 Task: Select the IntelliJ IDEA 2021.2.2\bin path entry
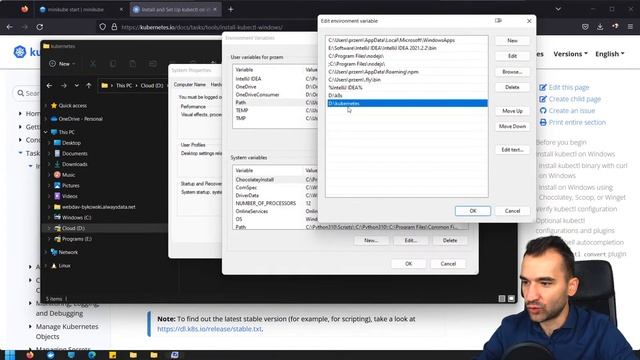pos(407,48)
